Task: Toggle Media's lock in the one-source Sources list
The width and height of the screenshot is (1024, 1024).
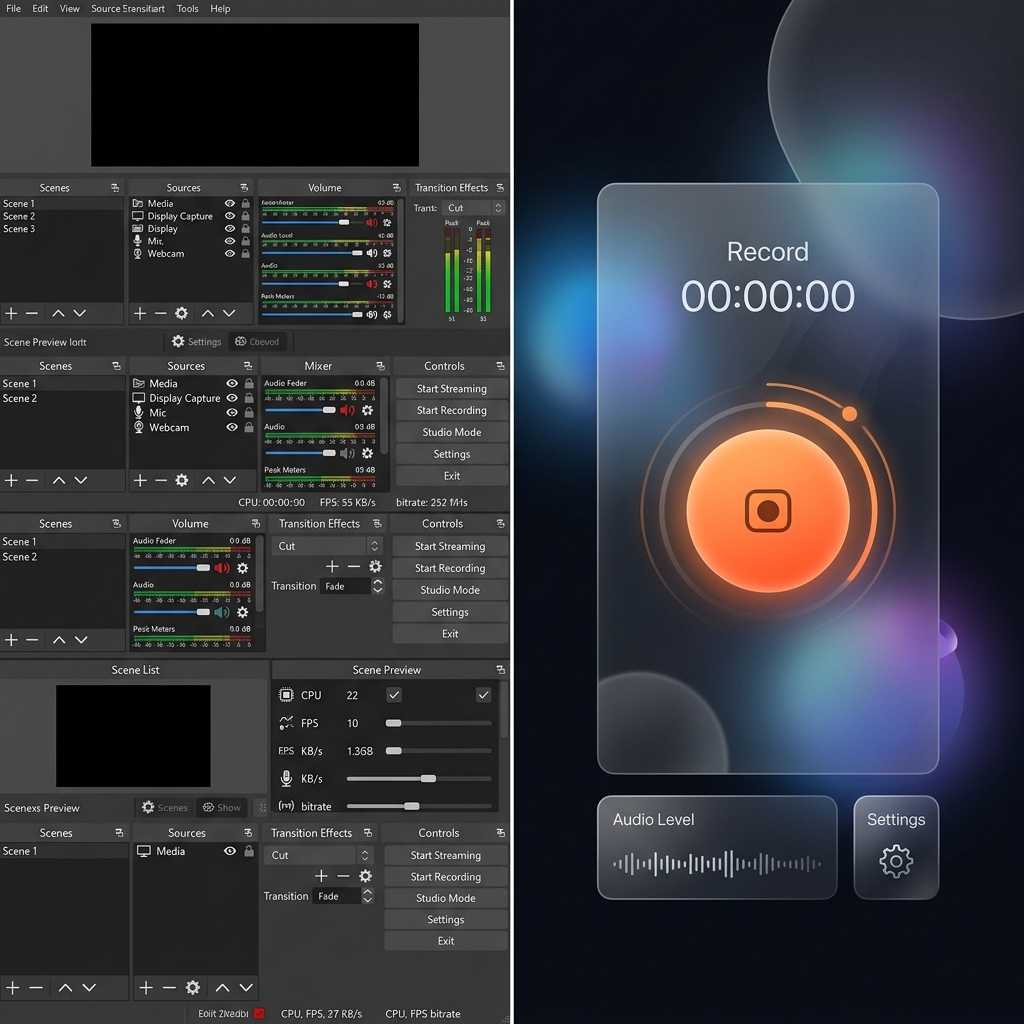Action: coord(249,851)
